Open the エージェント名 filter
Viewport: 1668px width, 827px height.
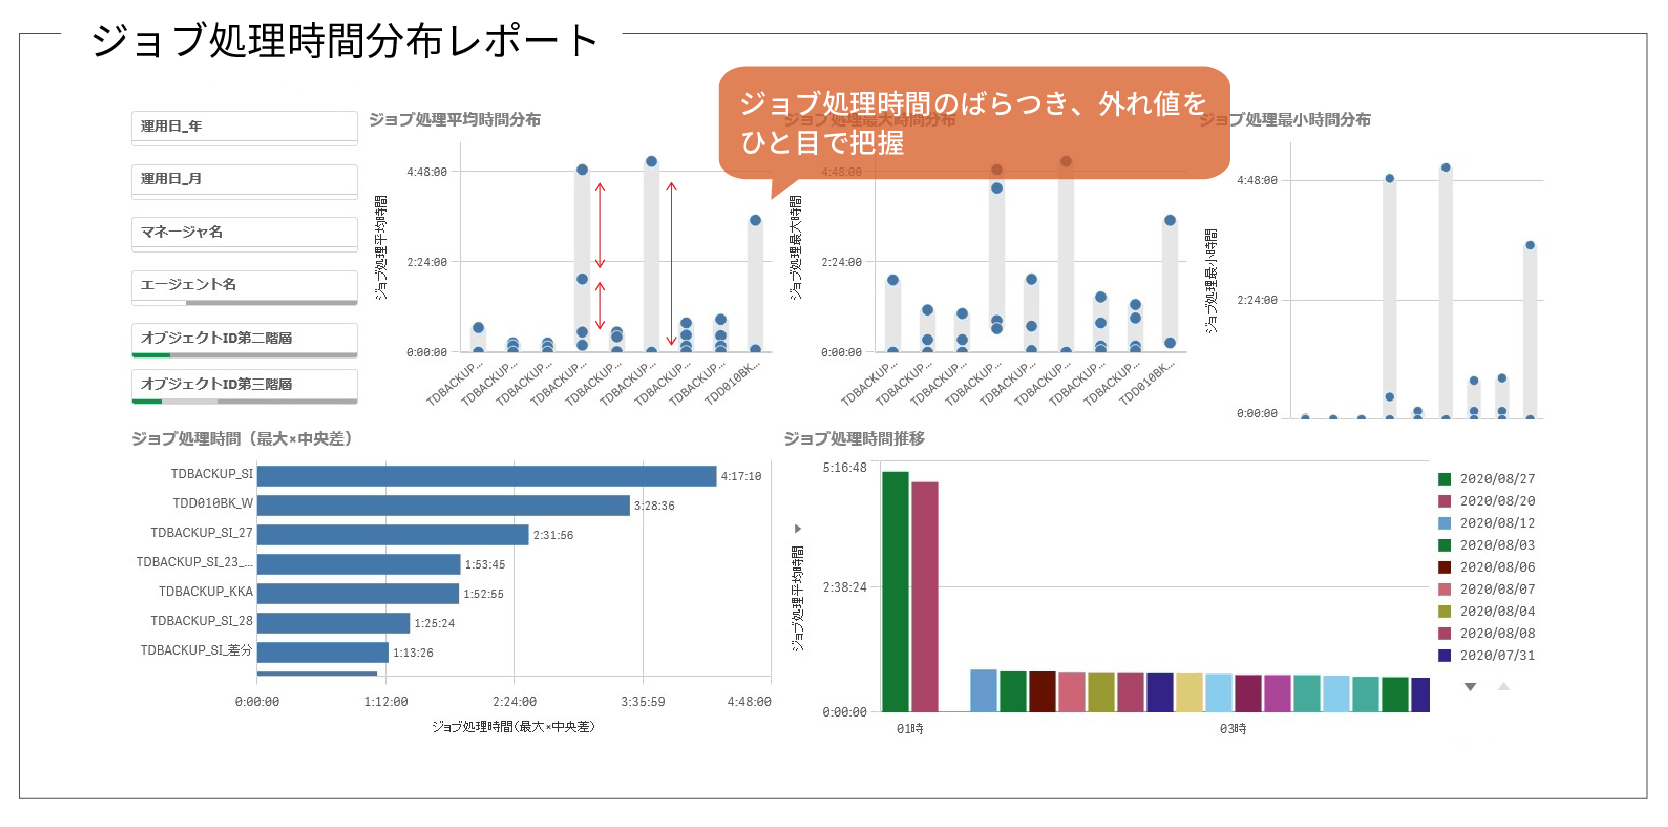pos(244,286)
